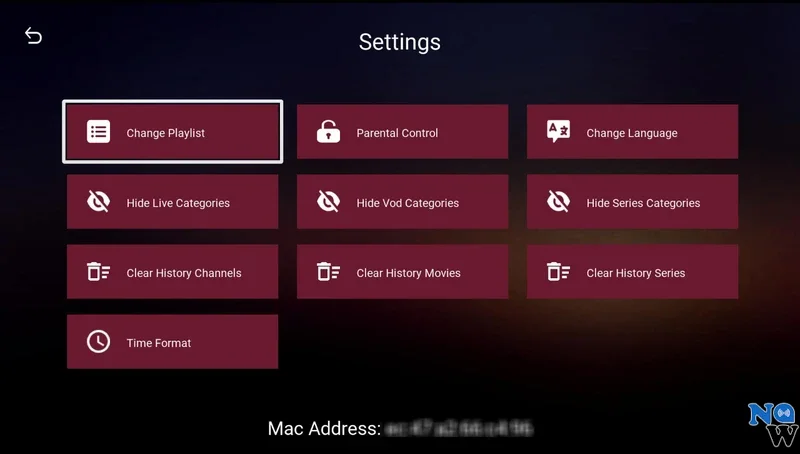Viewport: 800px width, 454px height.
Task: Click the clock icon for Time Format
Action: click(98, 342)
